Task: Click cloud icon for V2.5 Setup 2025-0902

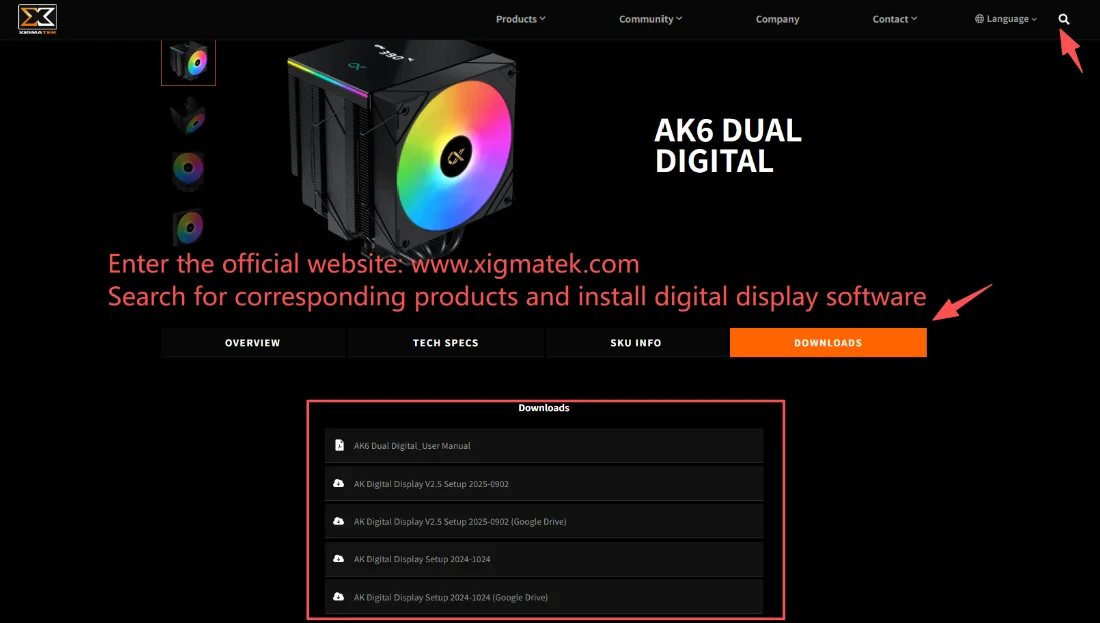Action: point(338,483)
